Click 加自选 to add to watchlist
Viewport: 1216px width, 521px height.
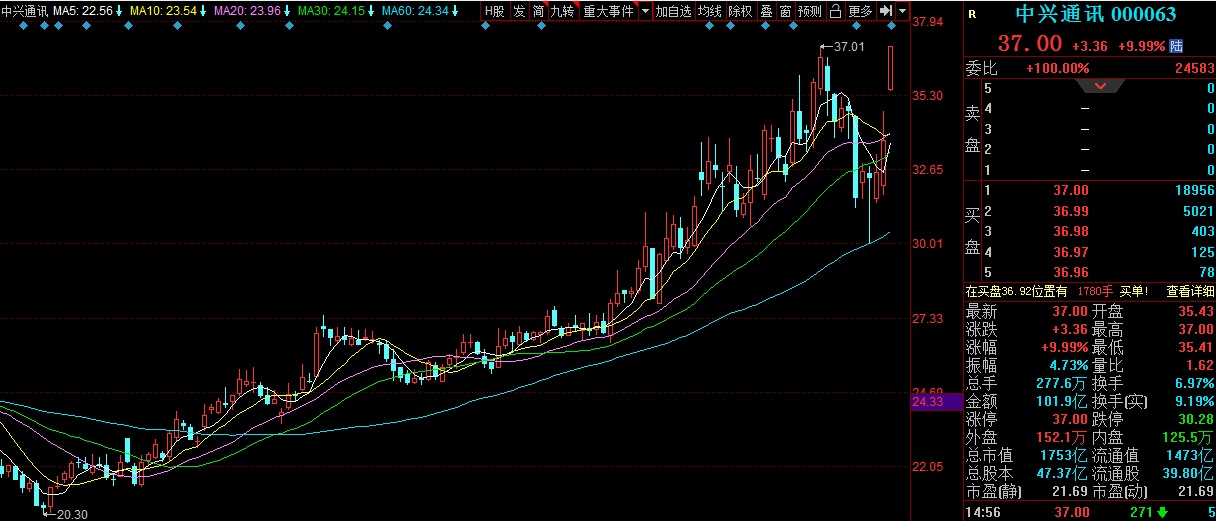674,11
